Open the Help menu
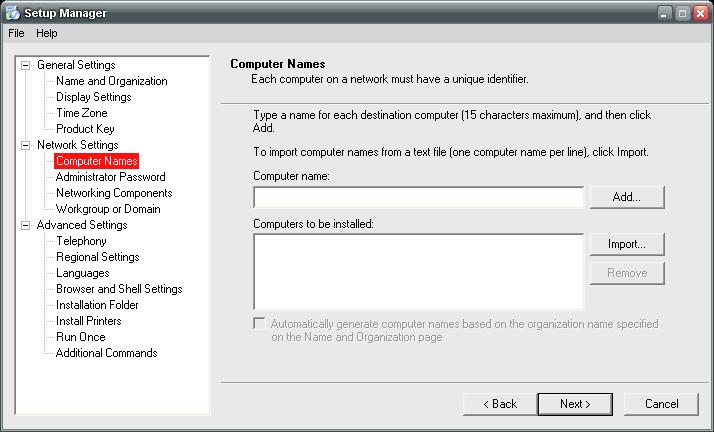This screenshot has width=714, height=432. pyautogui.click(x=47, y=33)
